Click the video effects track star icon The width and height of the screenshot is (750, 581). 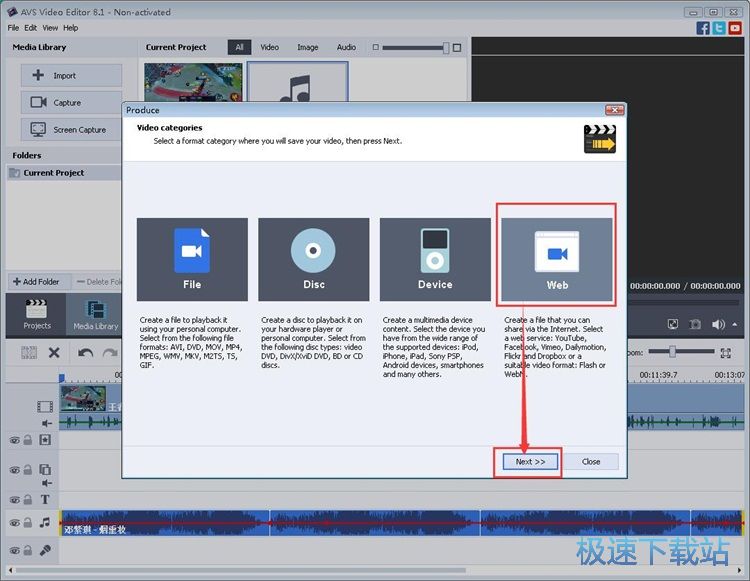[45, 439]
